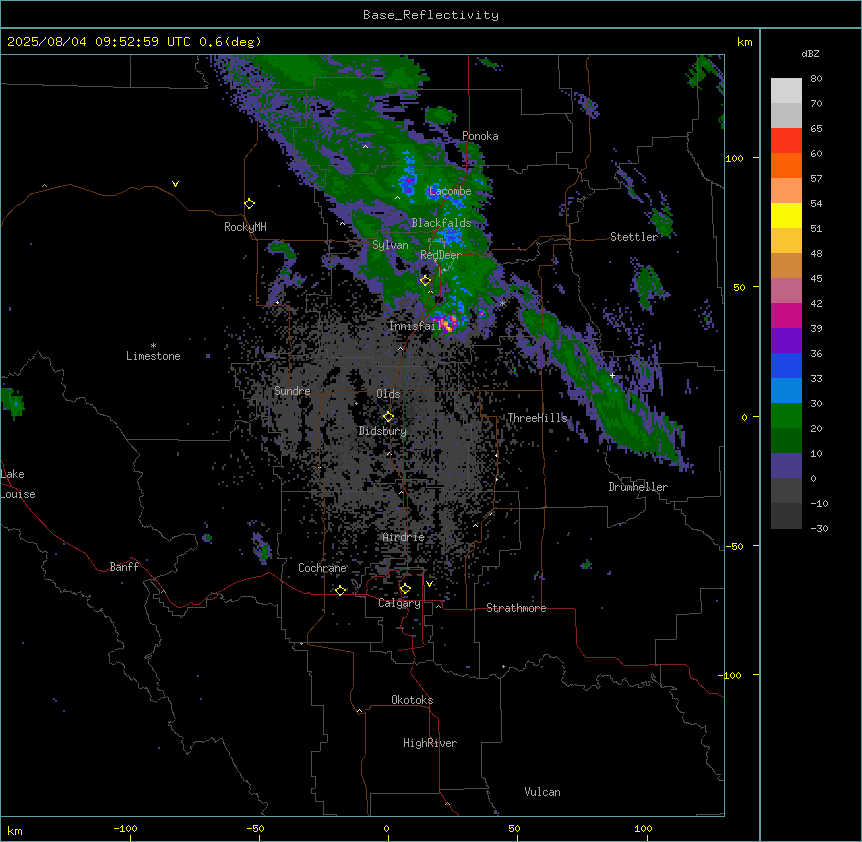Click the Innisfail label

413,326
